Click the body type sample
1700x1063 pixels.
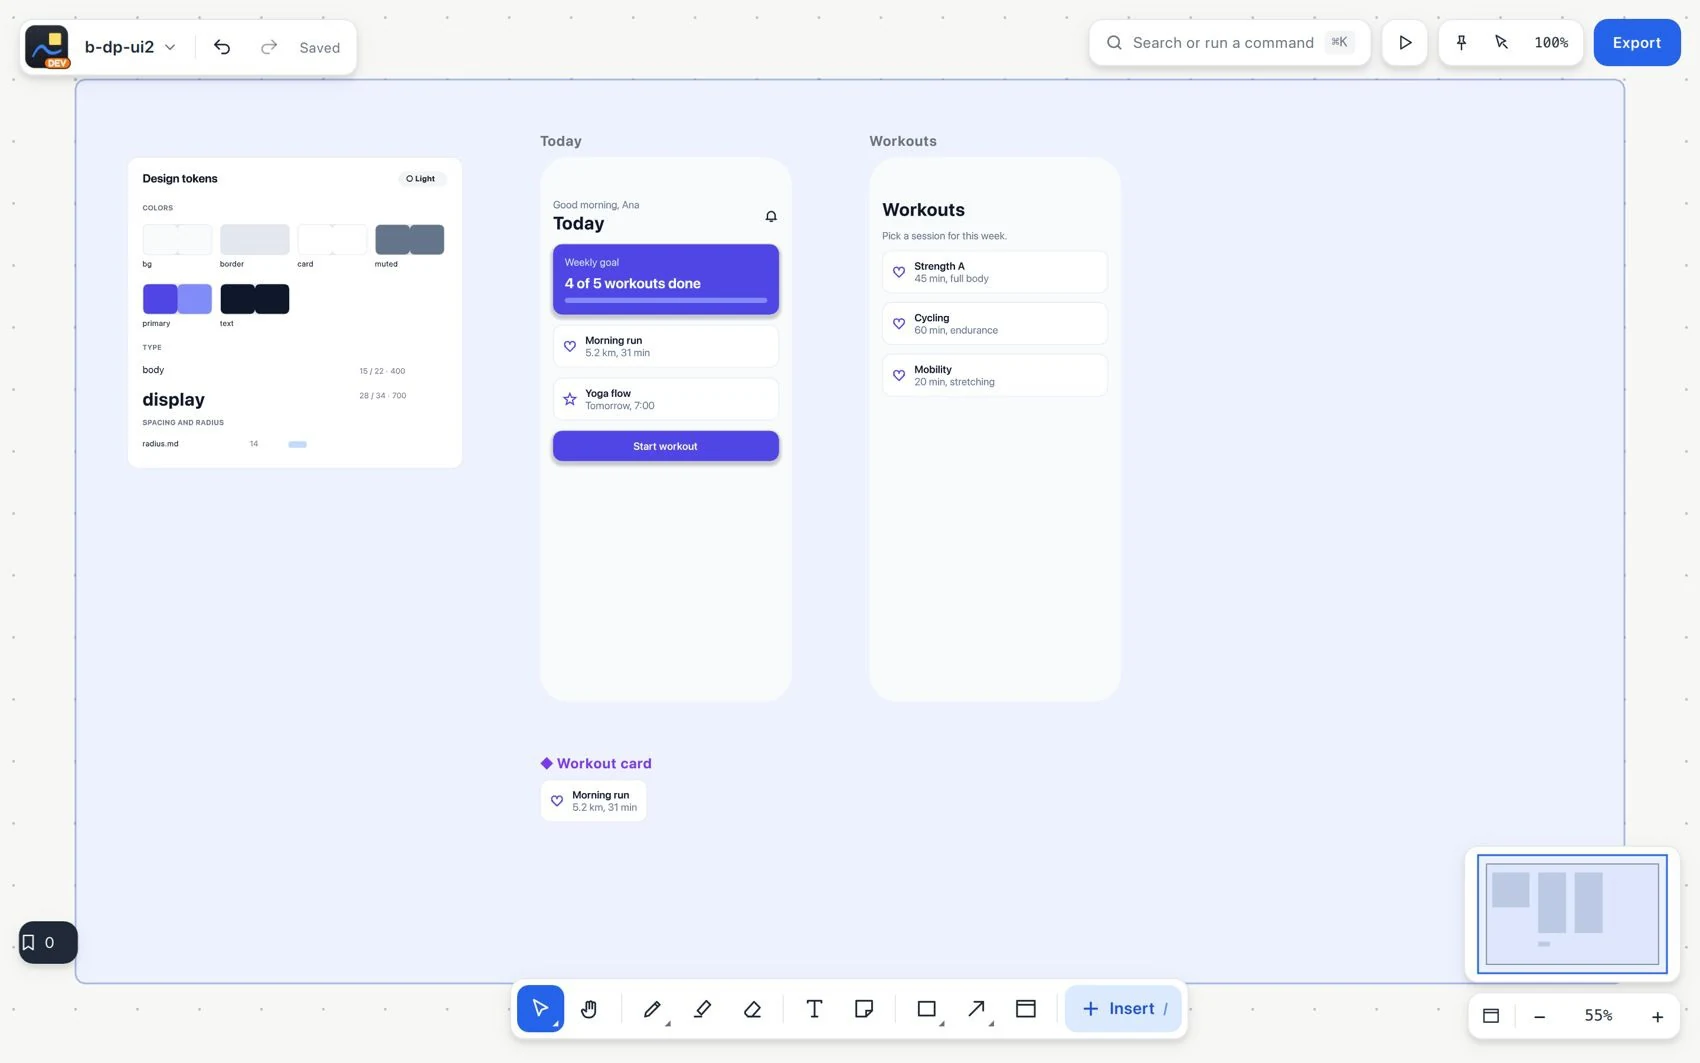(153, 370)
